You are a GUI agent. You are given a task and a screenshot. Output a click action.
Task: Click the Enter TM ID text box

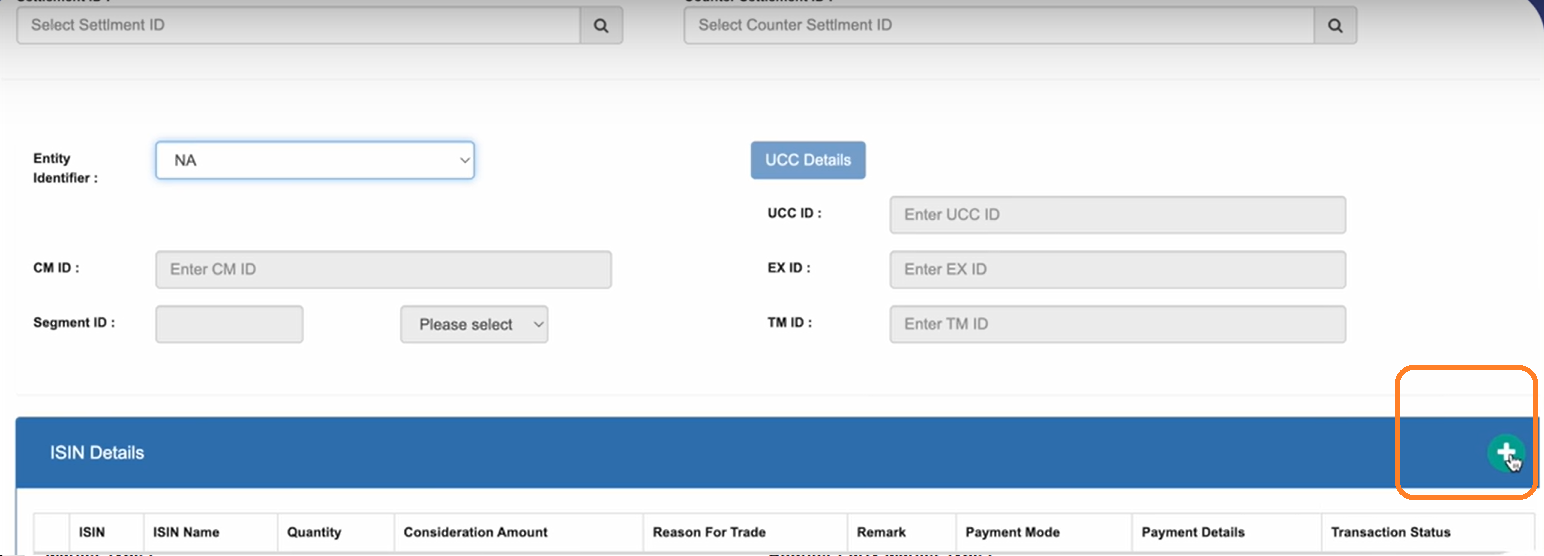[1117, 324]
